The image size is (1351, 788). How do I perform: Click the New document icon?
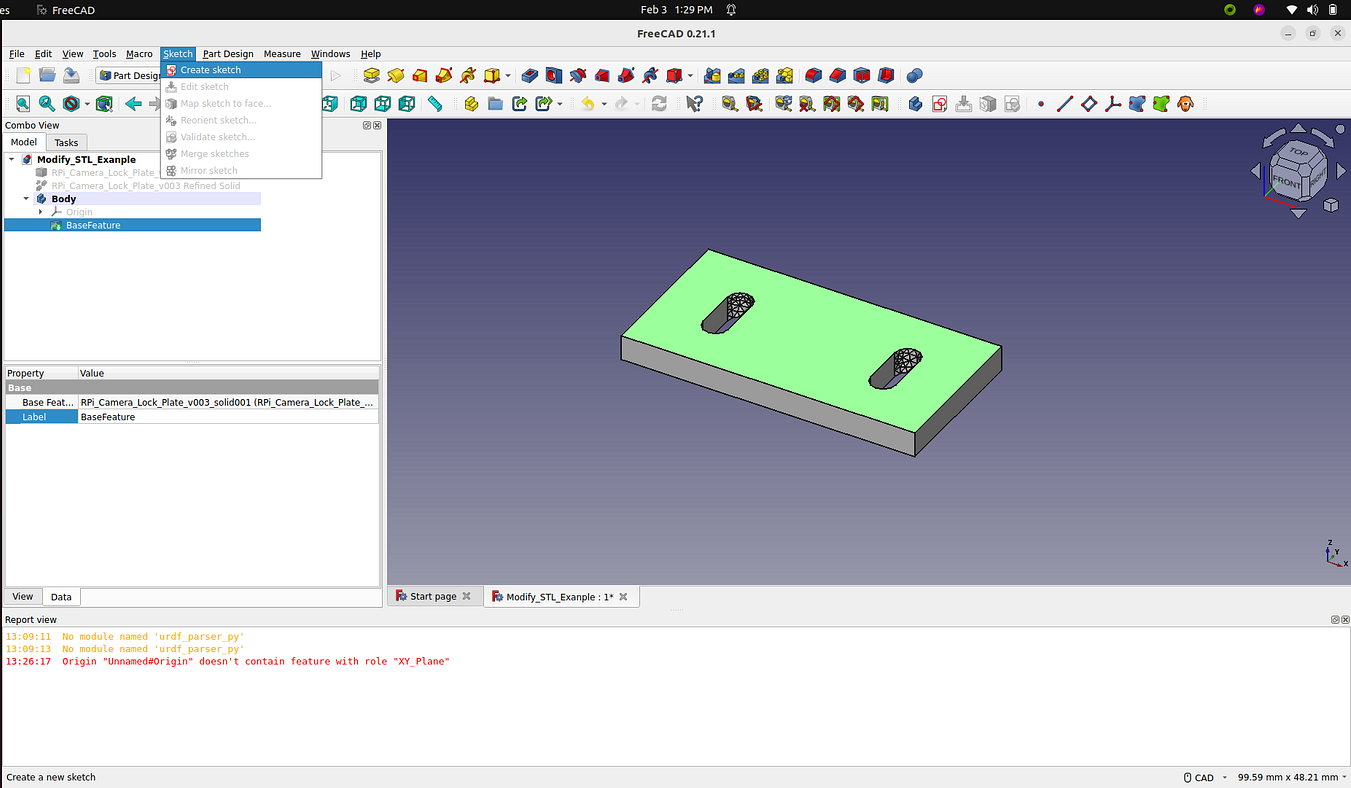click(x=23, y=75)
